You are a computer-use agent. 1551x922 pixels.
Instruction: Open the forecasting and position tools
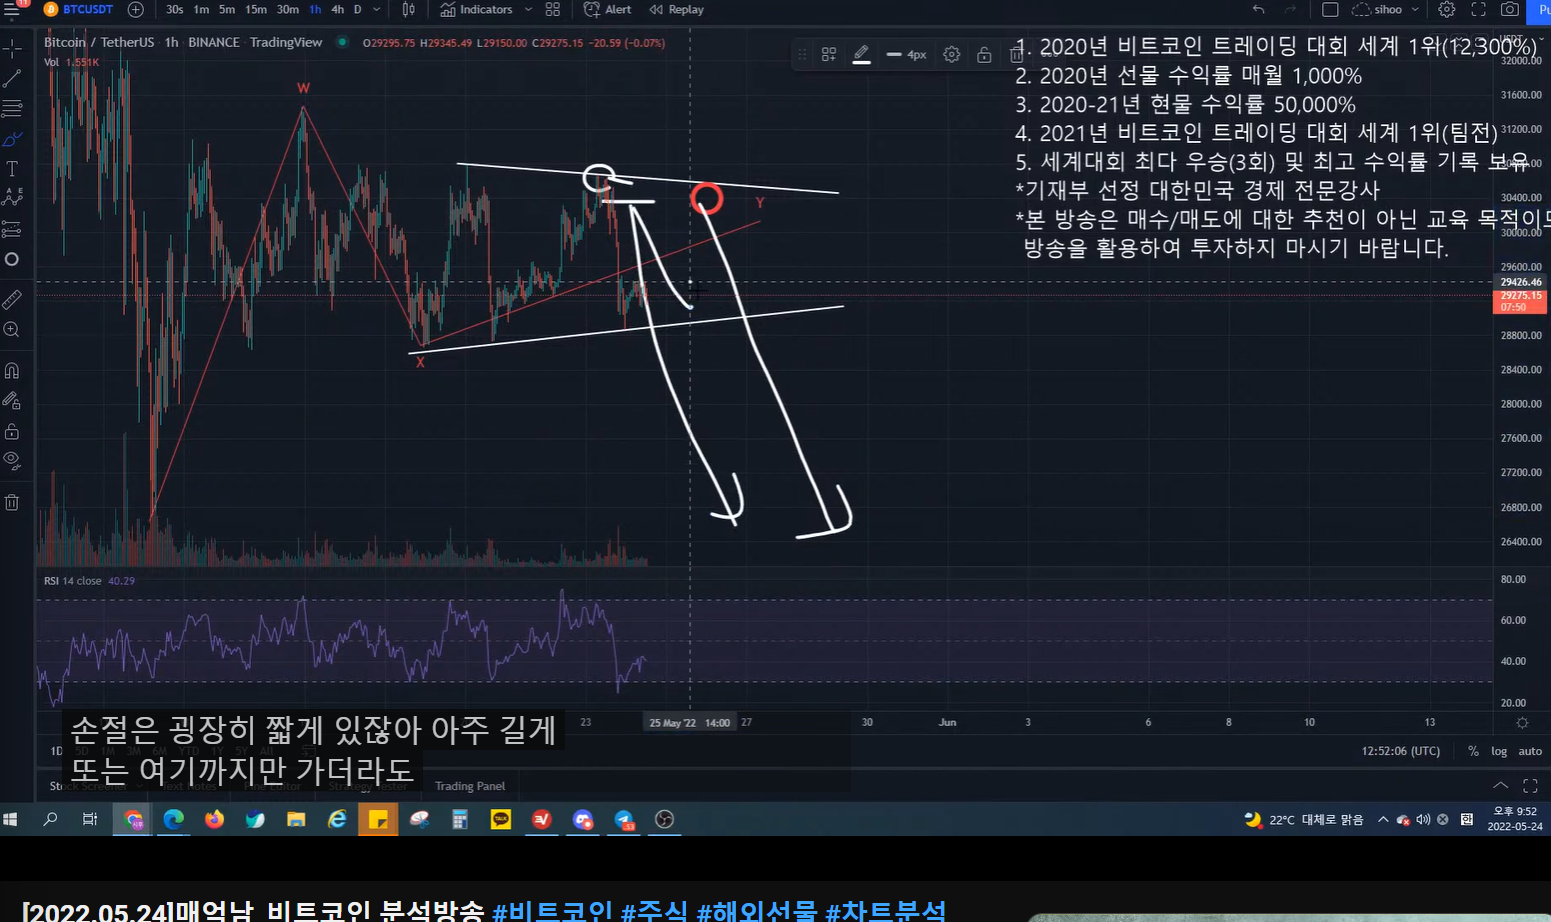coord(12,229)
